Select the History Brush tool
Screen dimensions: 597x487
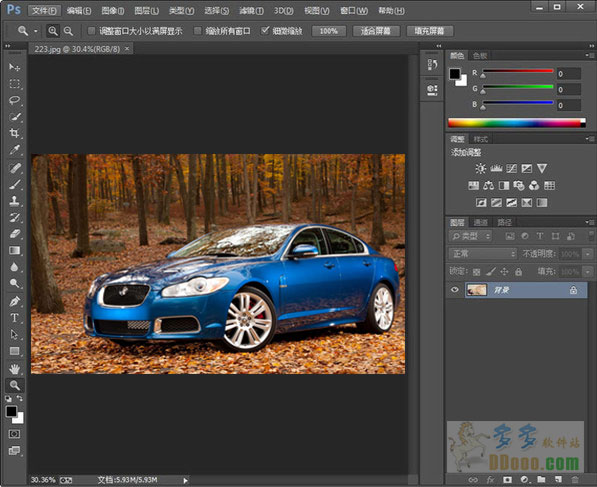coord(14,217)
